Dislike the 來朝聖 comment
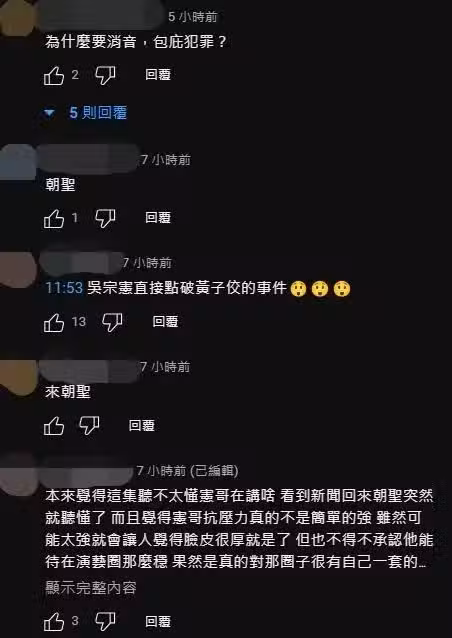 [x=89, y=426]
